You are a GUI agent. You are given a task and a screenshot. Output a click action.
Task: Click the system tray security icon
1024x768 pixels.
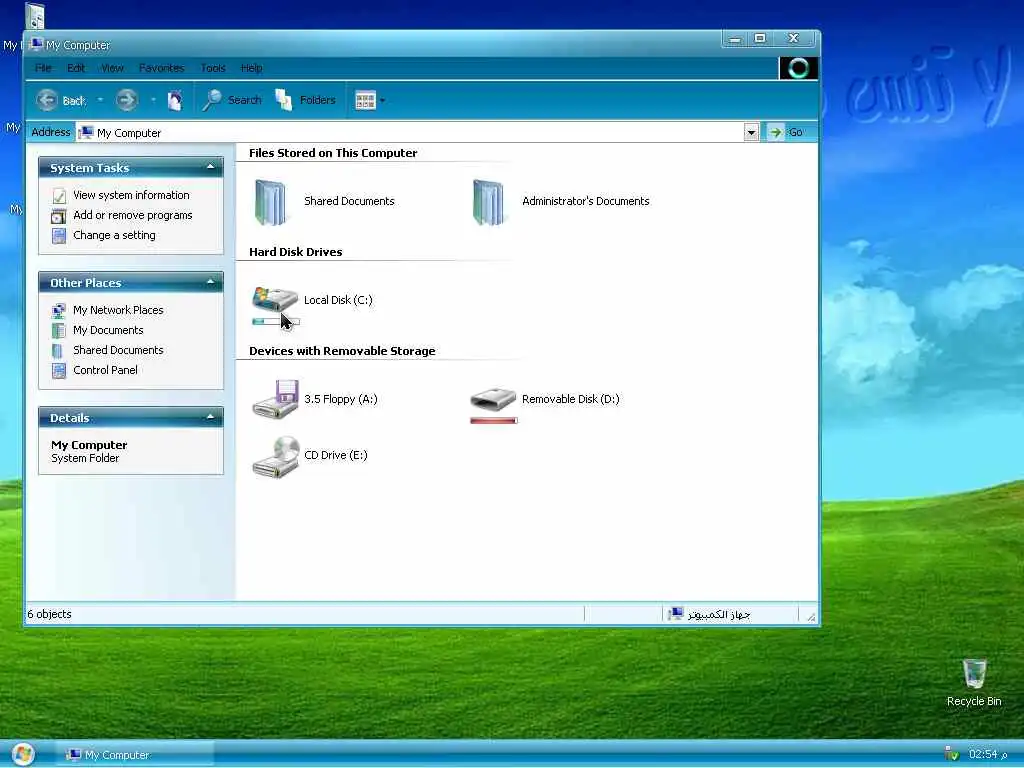(952, 754)
